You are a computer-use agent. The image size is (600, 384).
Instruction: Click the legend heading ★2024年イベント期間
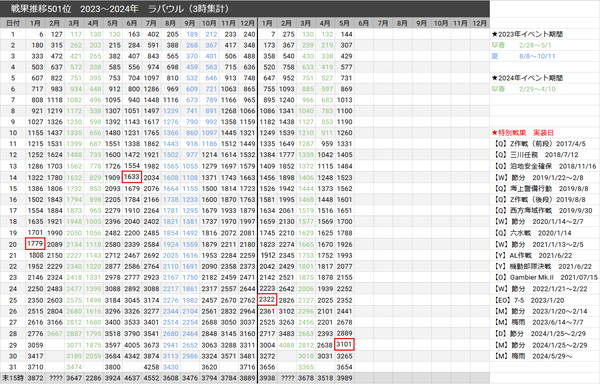pos(527,78)
